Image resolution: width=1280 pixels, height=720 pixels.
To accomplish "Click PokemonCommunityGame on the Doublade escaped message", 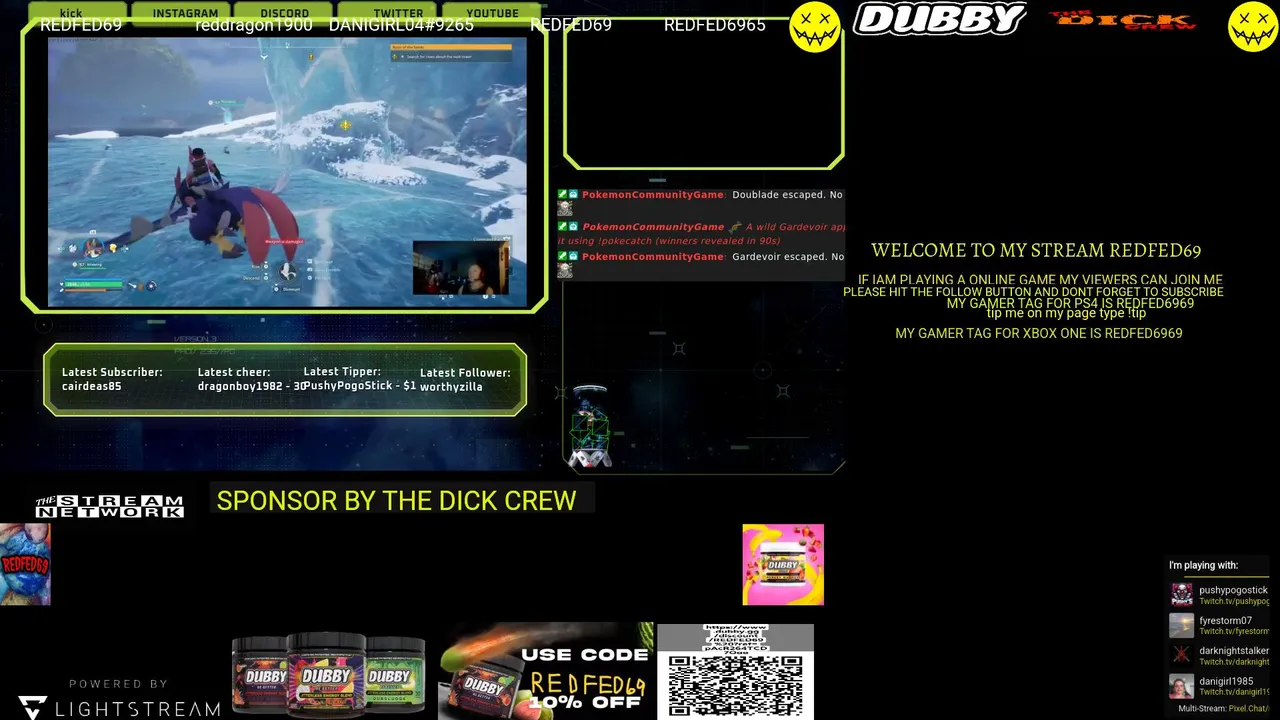I will [x=653, y=195].
